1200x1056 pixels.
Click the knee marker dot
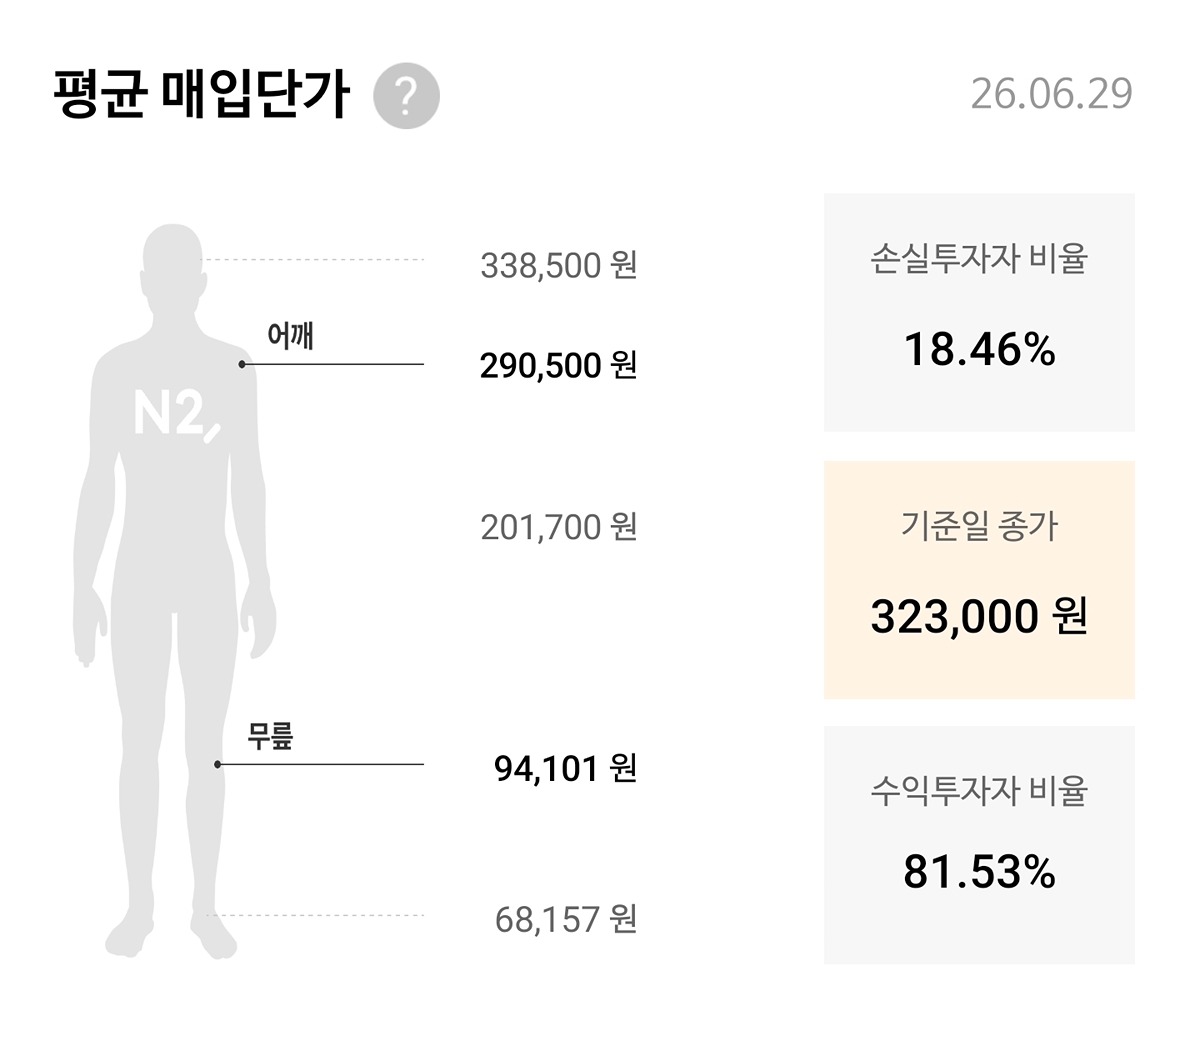tap(217, 764)
